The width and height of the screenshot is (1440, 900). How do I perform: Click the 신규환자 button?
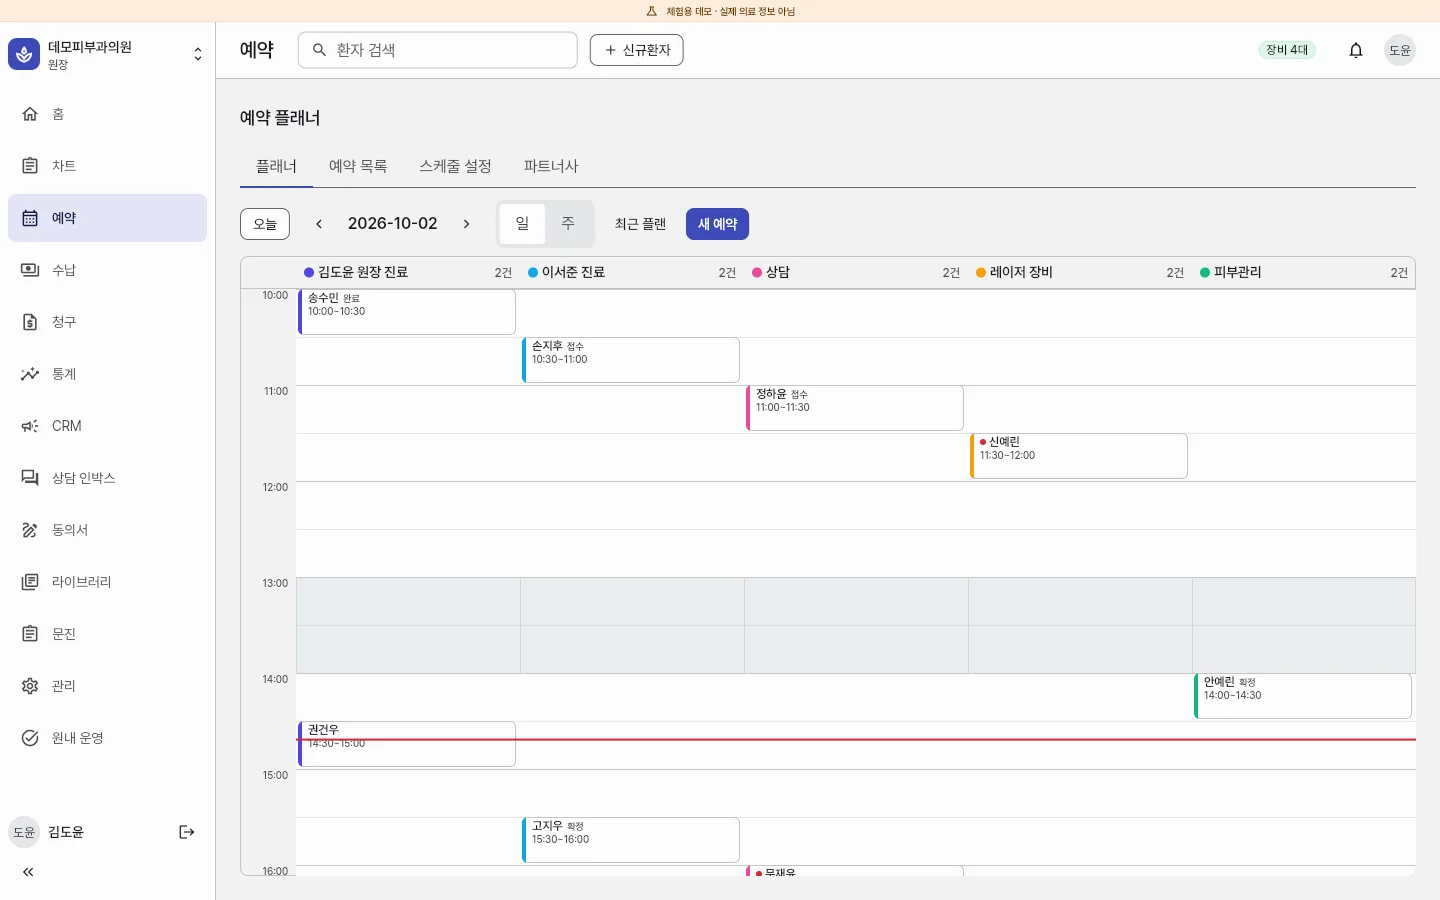(637, 50)
